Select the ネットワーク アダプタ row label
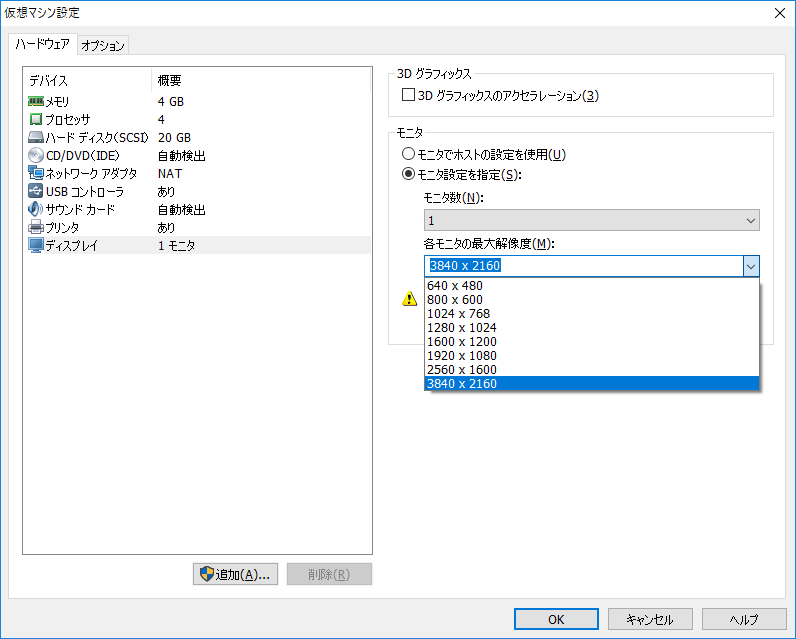This screenshot has width=796, height=639. [91, 174]
